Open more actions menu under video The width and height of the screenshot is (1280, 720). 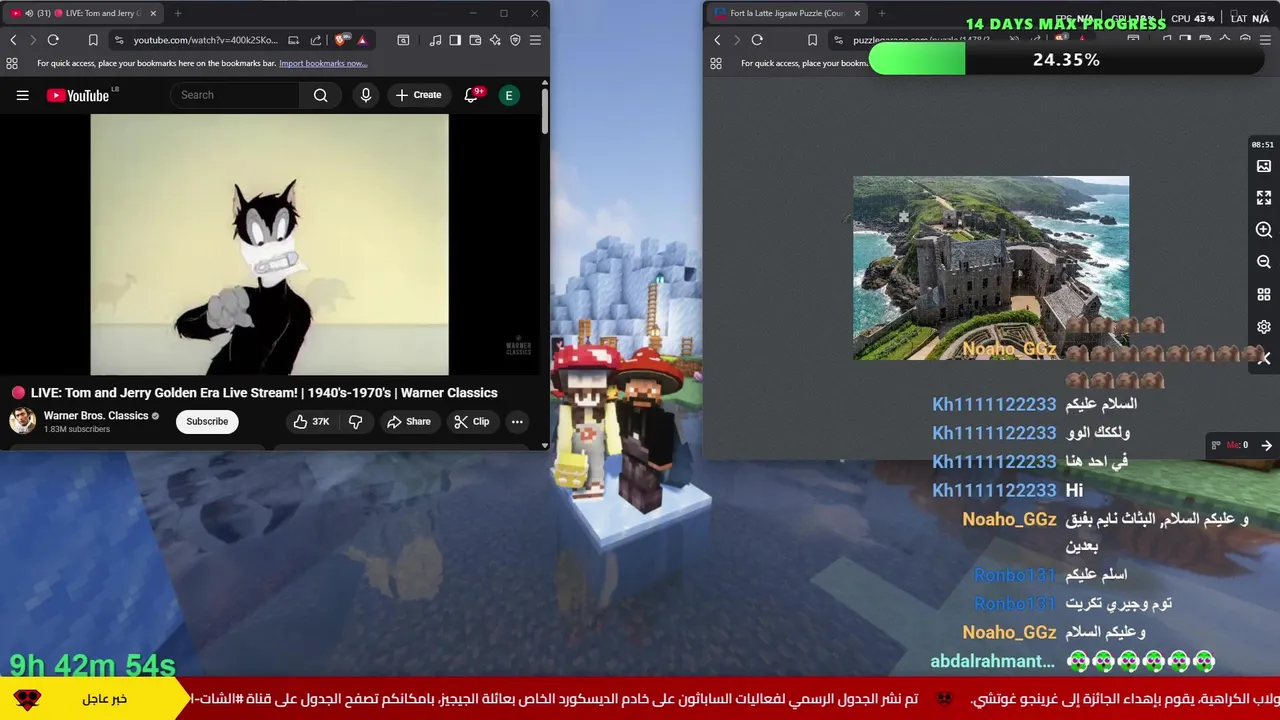(x=517, y=422)
